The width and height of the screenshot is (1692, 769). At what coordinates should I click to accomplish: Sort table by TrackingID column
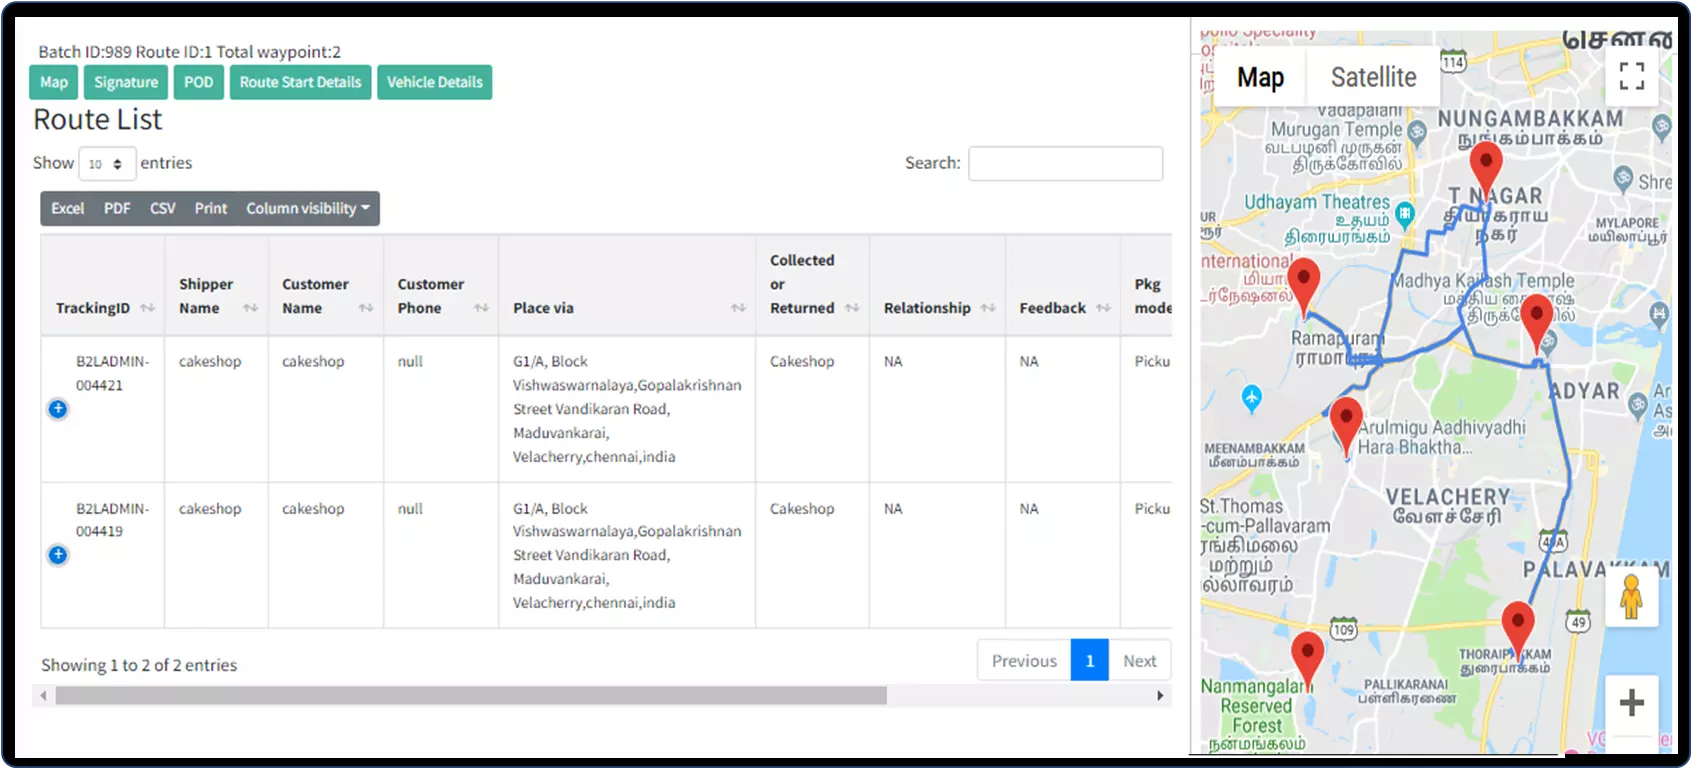(x=147, y=308)
